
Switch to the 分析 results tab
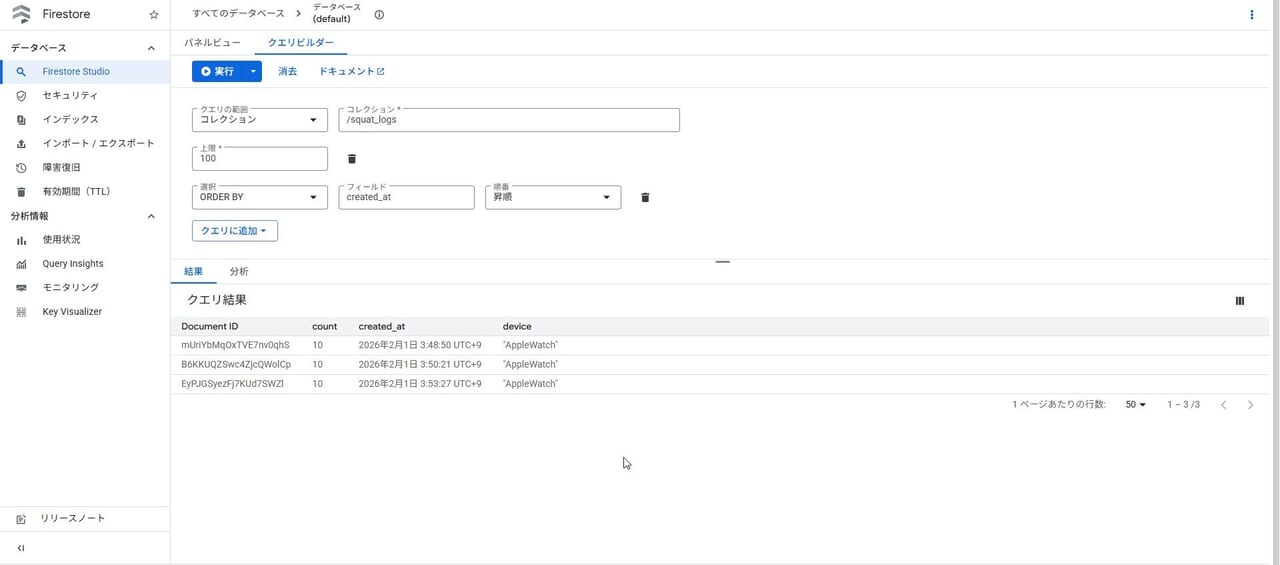point(239,272)
